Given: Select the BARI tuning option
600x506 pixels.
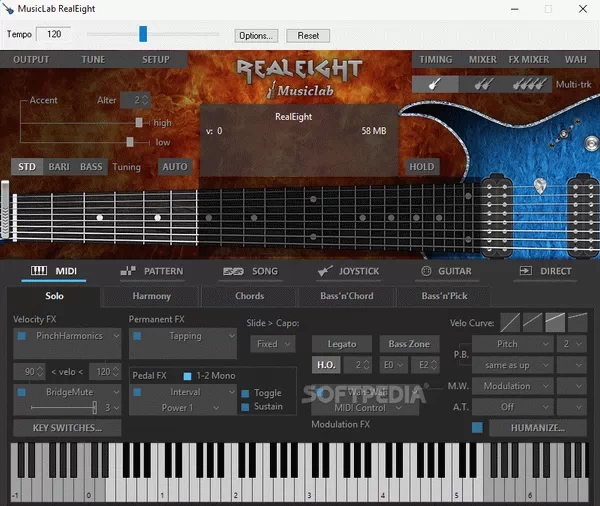Looking at the screenshot, I should click(59, 167).
